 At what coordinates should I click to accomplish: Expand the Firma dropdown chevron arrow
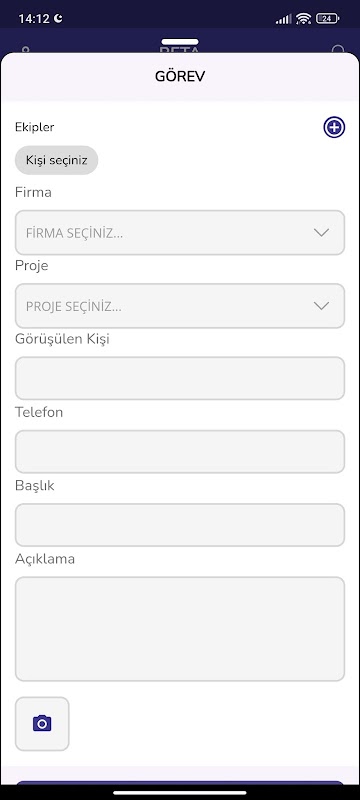321,233
